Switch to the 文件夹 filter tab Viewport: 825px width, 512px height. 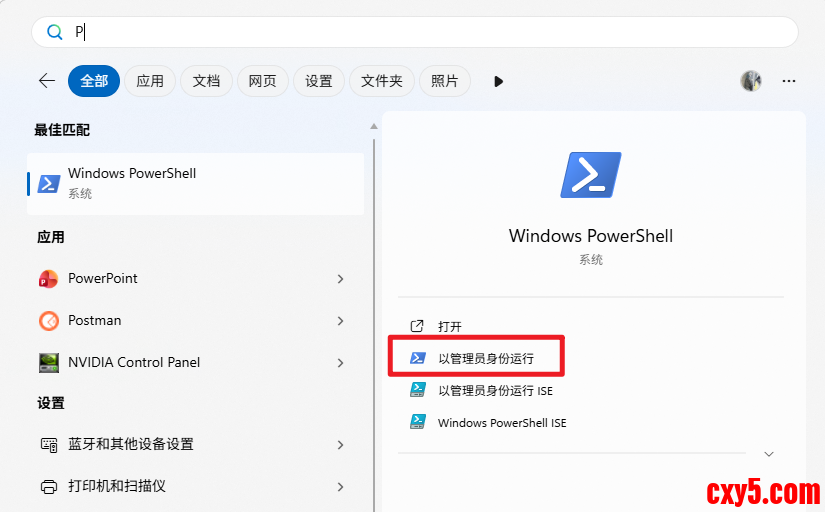[382, 81]
